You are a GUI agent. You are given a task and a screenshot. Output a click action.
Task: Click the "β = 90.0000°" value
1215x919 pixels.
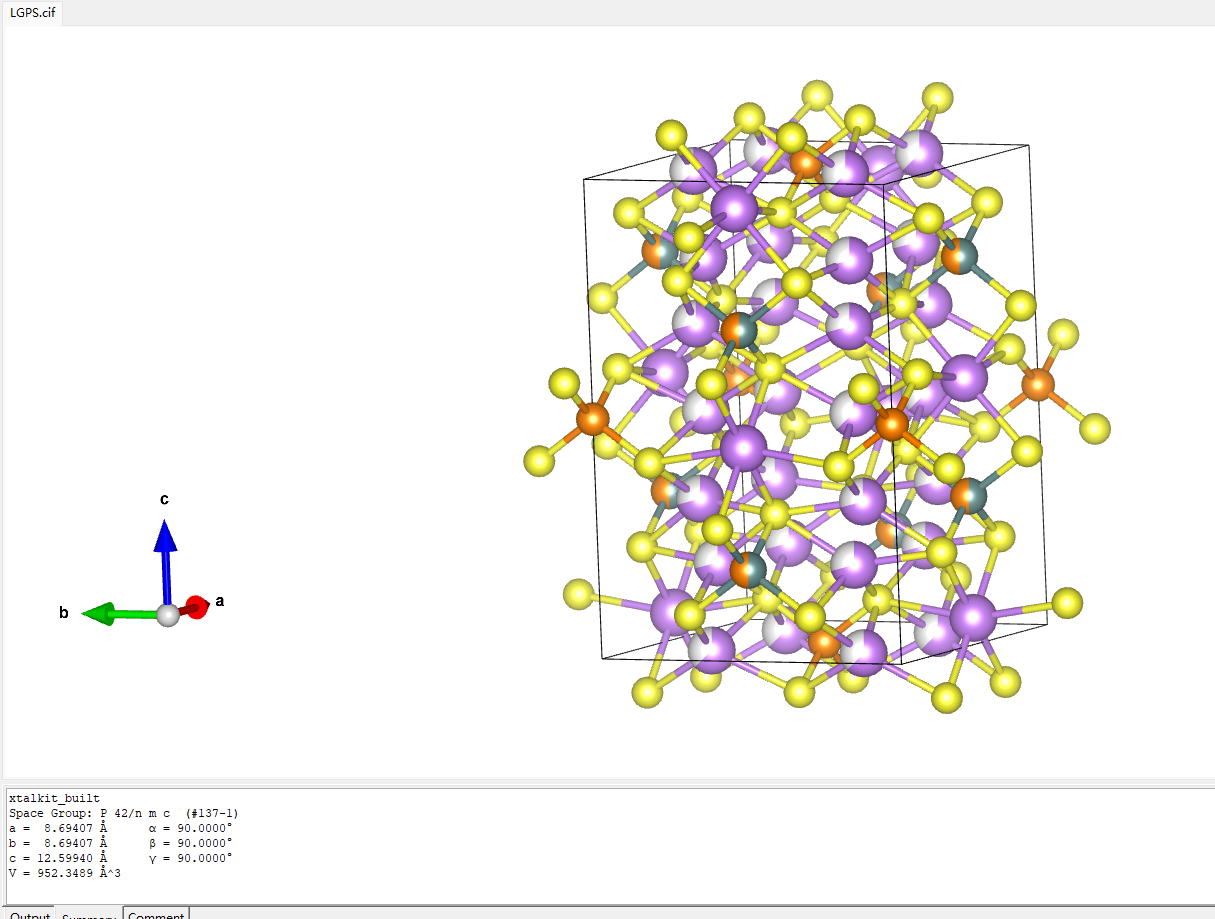pos(190,843)
